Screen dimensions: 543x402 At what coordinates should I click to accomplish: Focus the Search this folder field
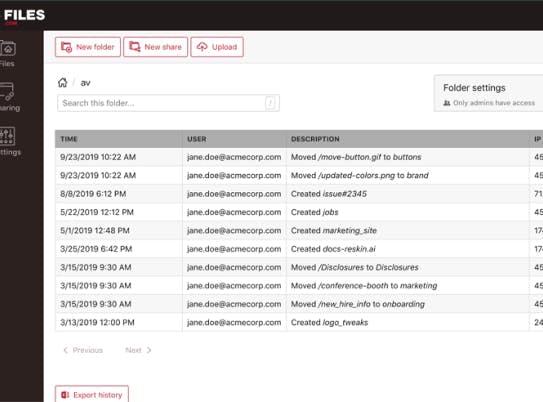168,103
